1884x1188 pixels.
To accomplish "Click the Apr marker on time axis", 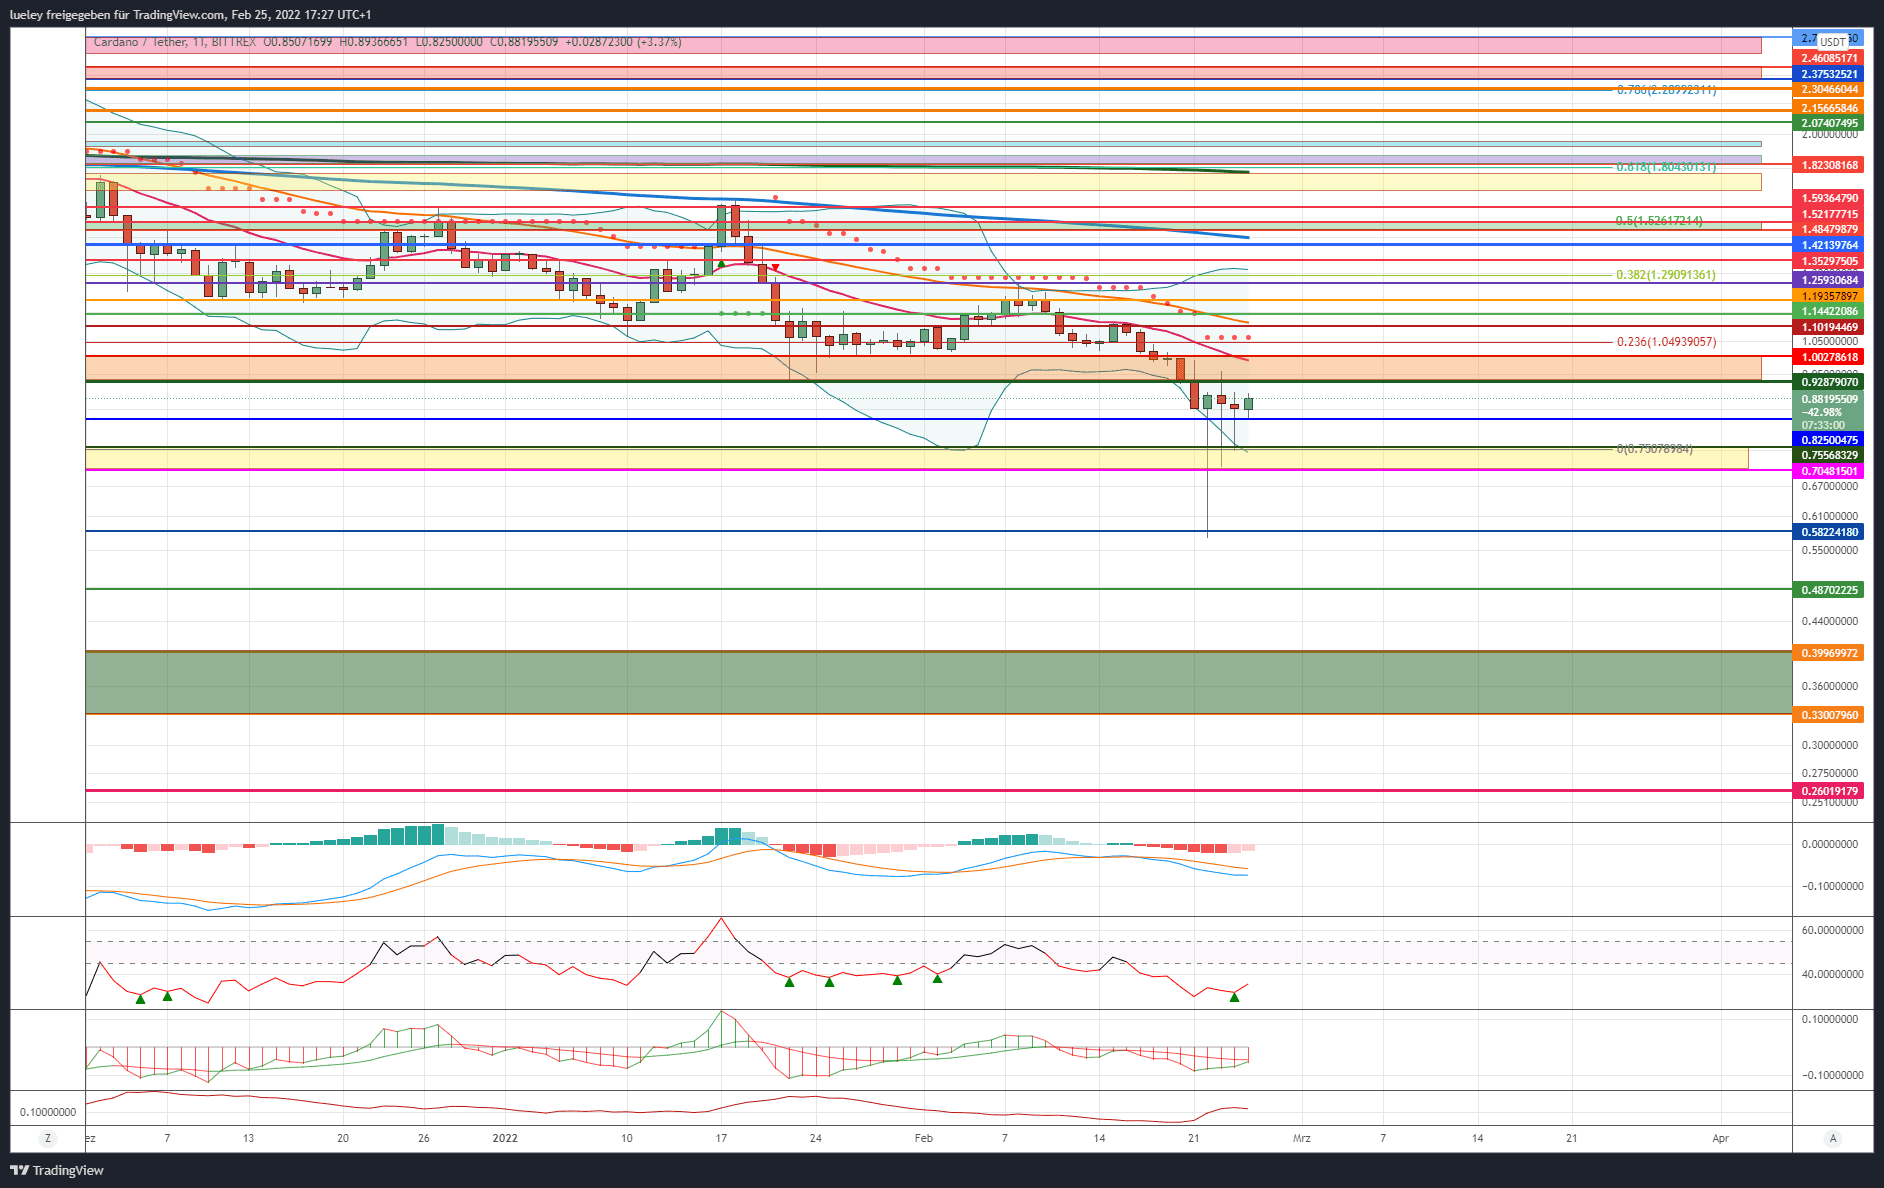I will [x=1720, y=1138].
